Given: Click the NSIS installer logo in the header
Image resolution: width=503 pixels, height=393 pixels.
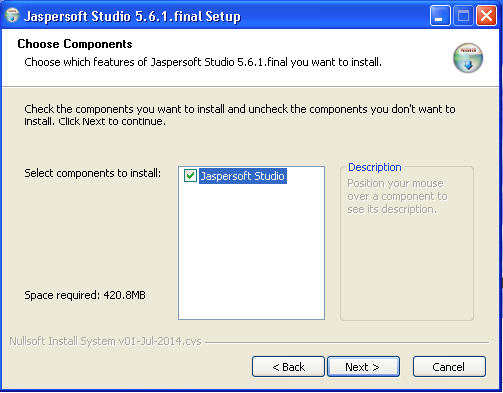Looking at the screenshot, I should (468, 58).
